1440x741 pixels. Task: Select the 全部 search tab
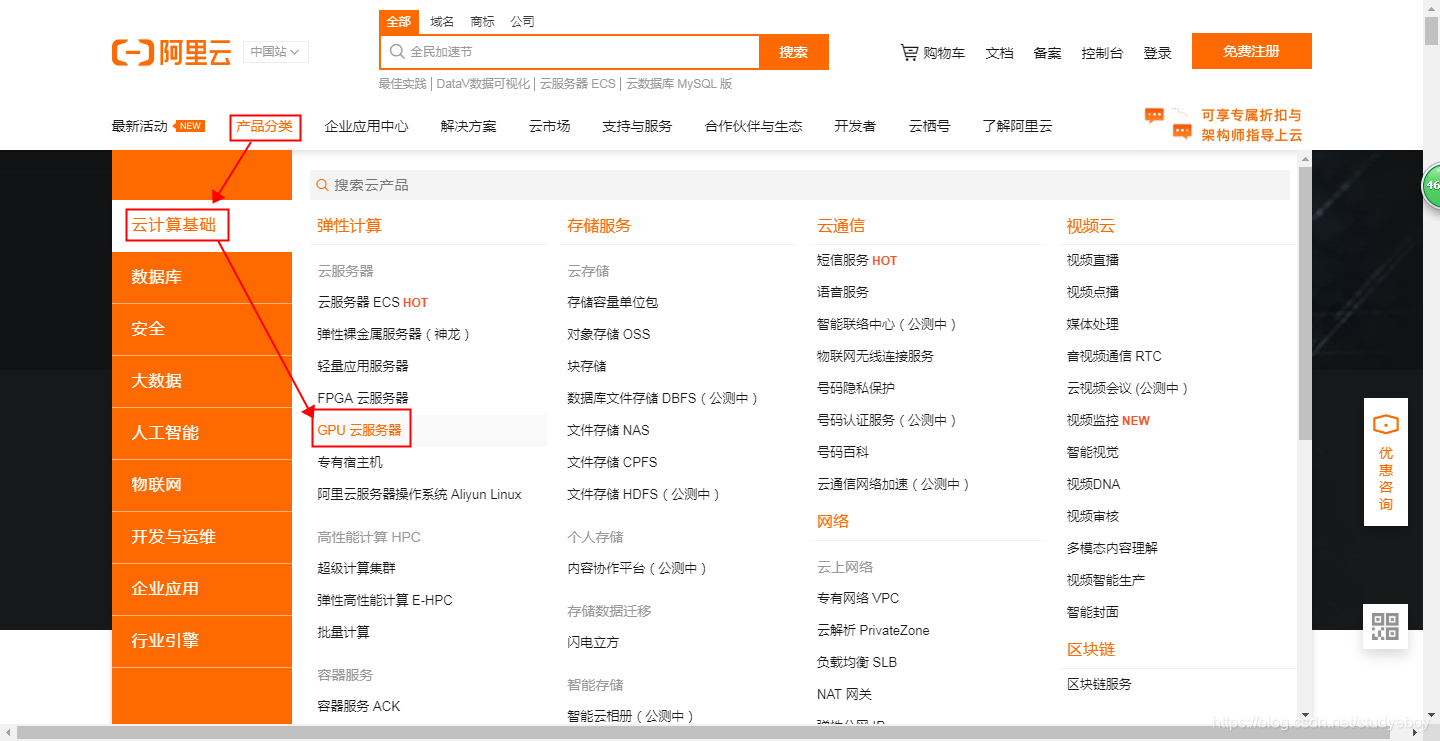click(x=399, y=21)
